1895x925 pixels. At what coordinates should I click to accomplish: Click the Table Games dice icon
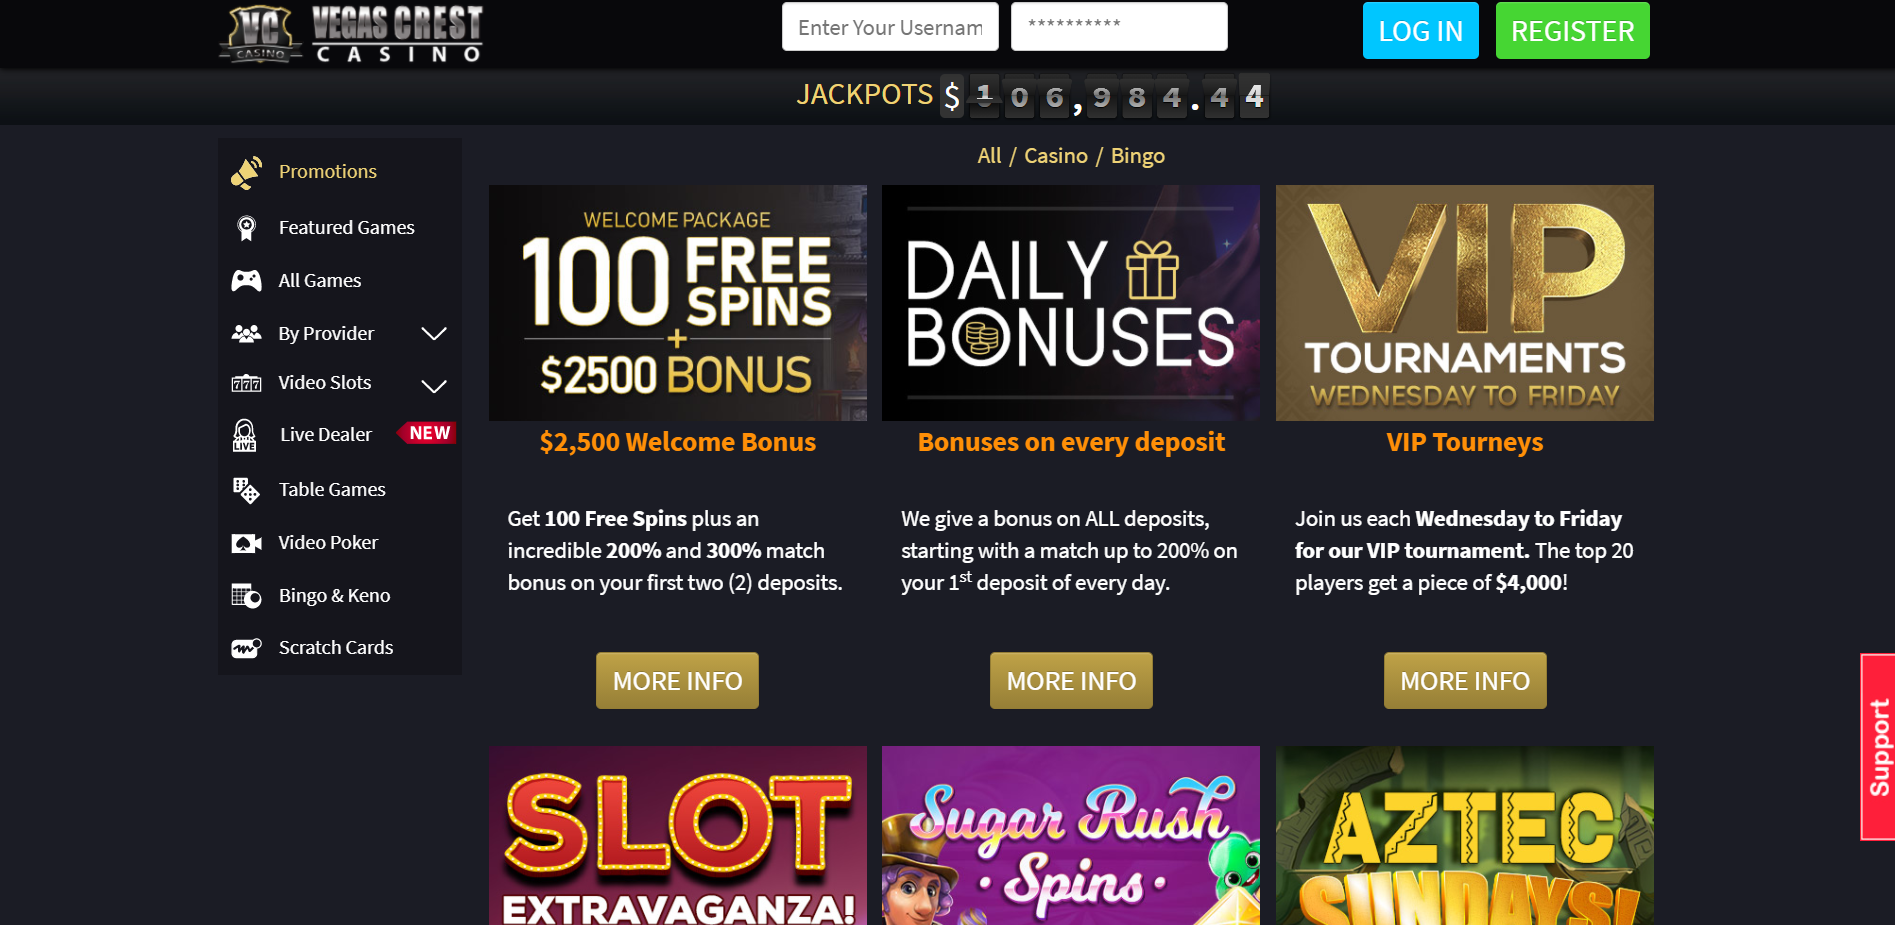[x=246, y=490]
